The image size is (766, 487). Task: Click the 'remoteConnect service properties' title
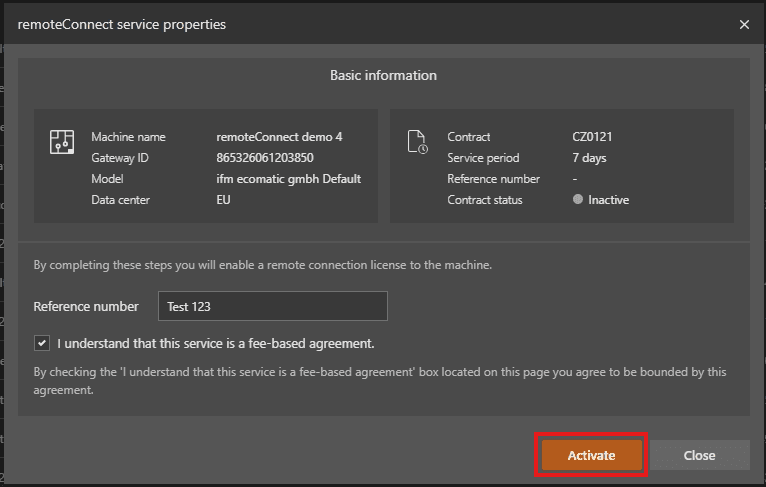coord(122,24)
